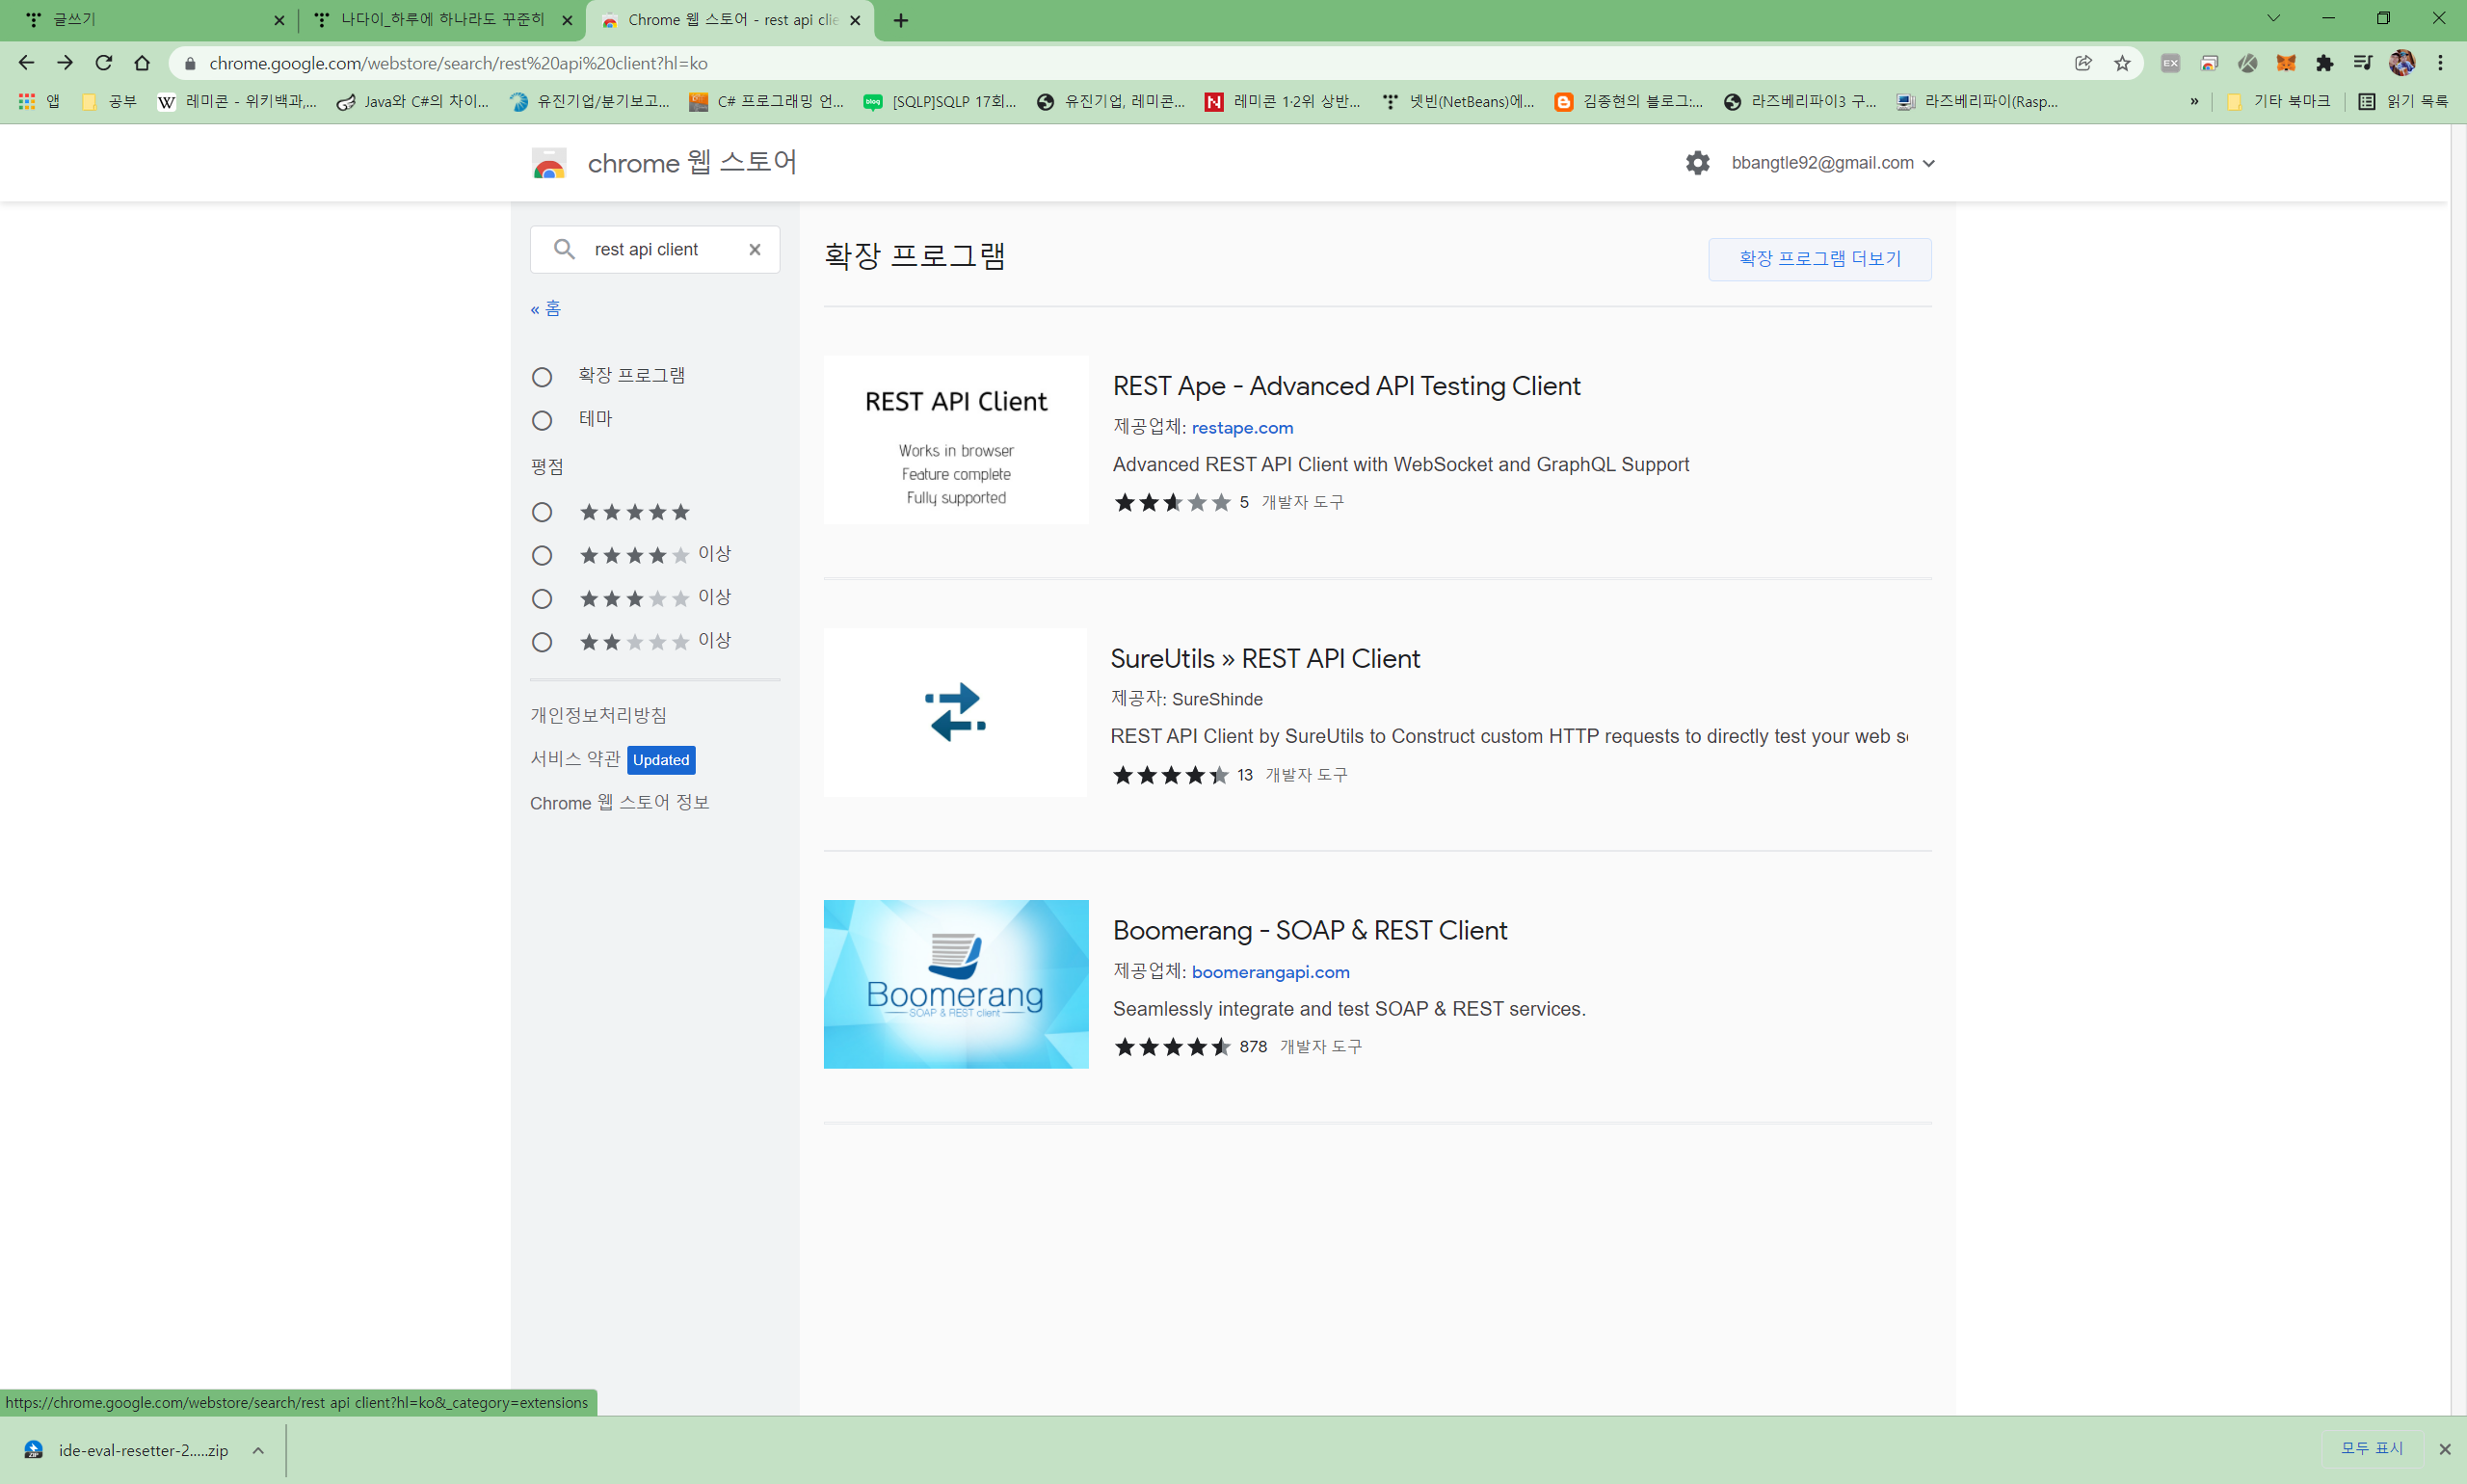2467x1484 pixels.
Task: Go forward in browser history
Action: [x=65, y=63]
